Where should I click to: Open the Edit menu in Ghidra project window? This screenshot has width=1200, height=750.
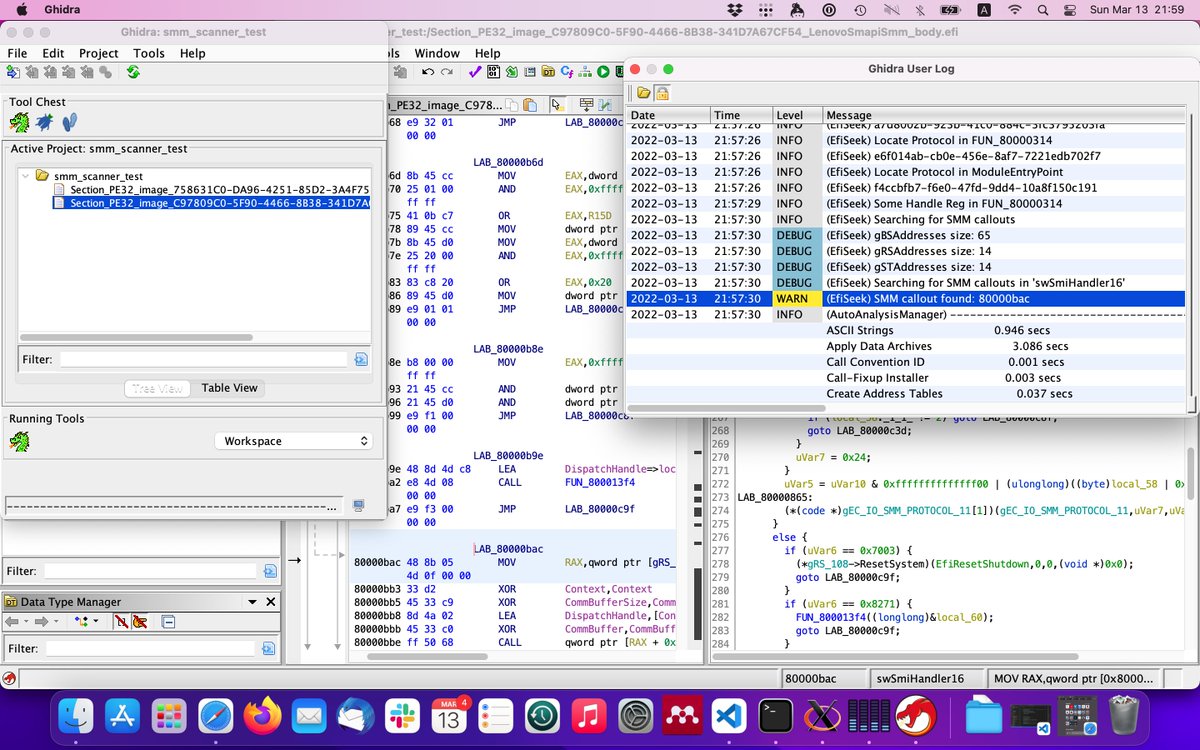pos(53,53)
